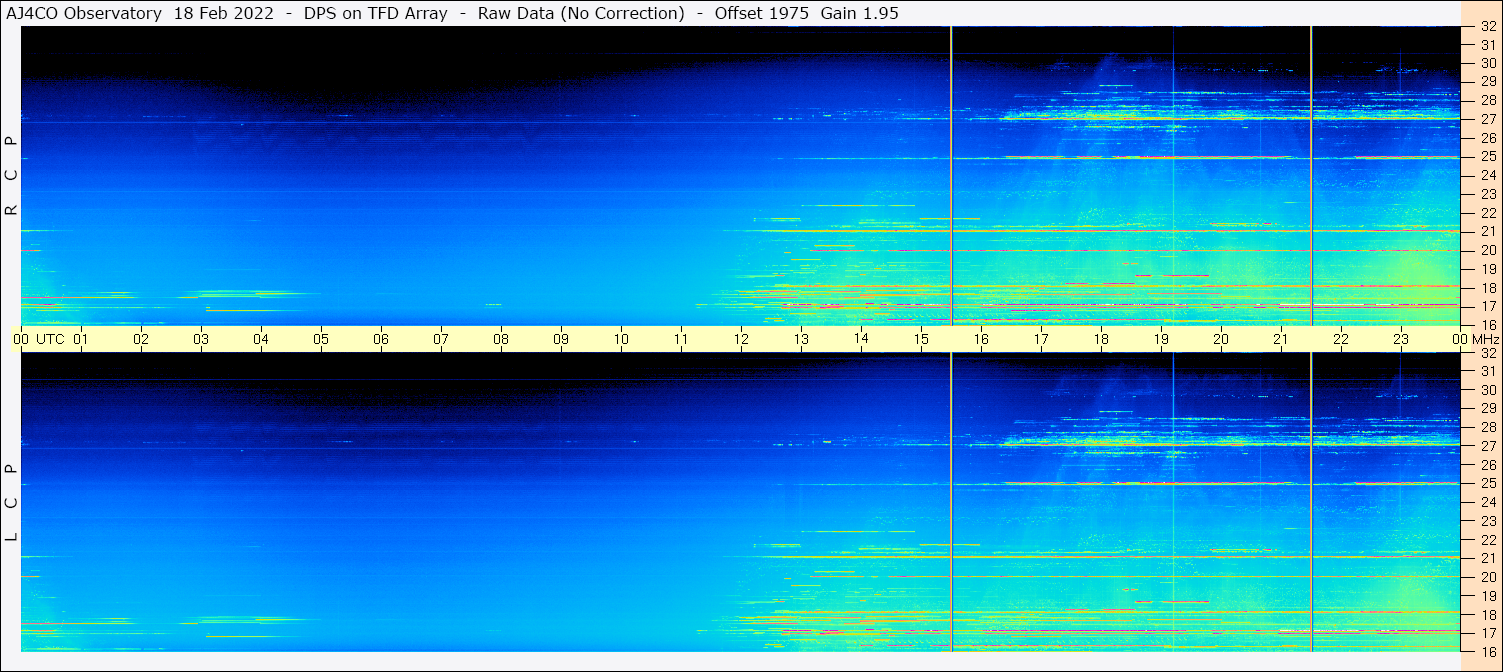Click hour label "07" on the time axis
Viewport: 1503px width, 672px height.
(x=441, y=339)
